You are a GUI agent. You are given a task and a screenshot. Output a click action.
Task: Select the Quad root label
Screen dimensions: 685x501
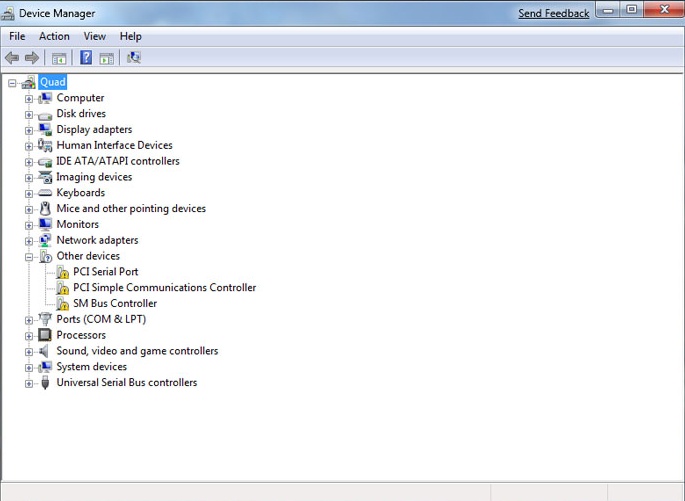click(x=52, y=82)
